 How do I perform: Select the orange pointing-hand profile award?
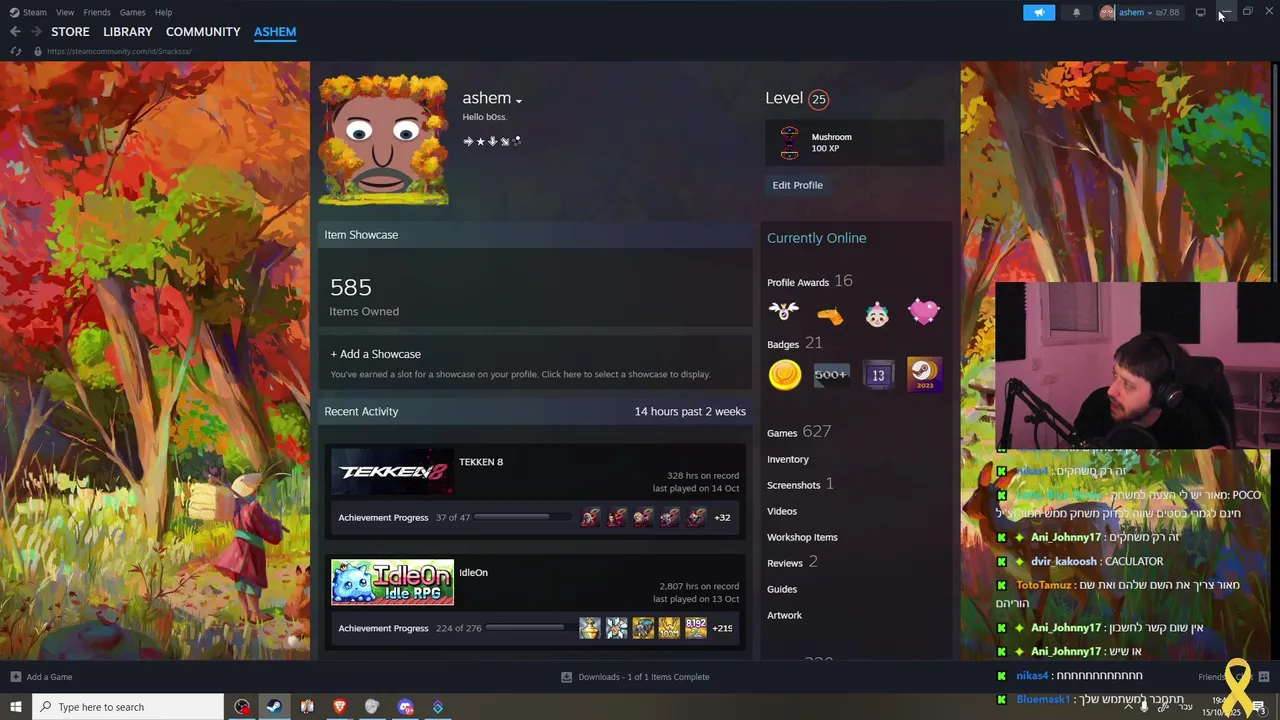(x=830, y=316)
